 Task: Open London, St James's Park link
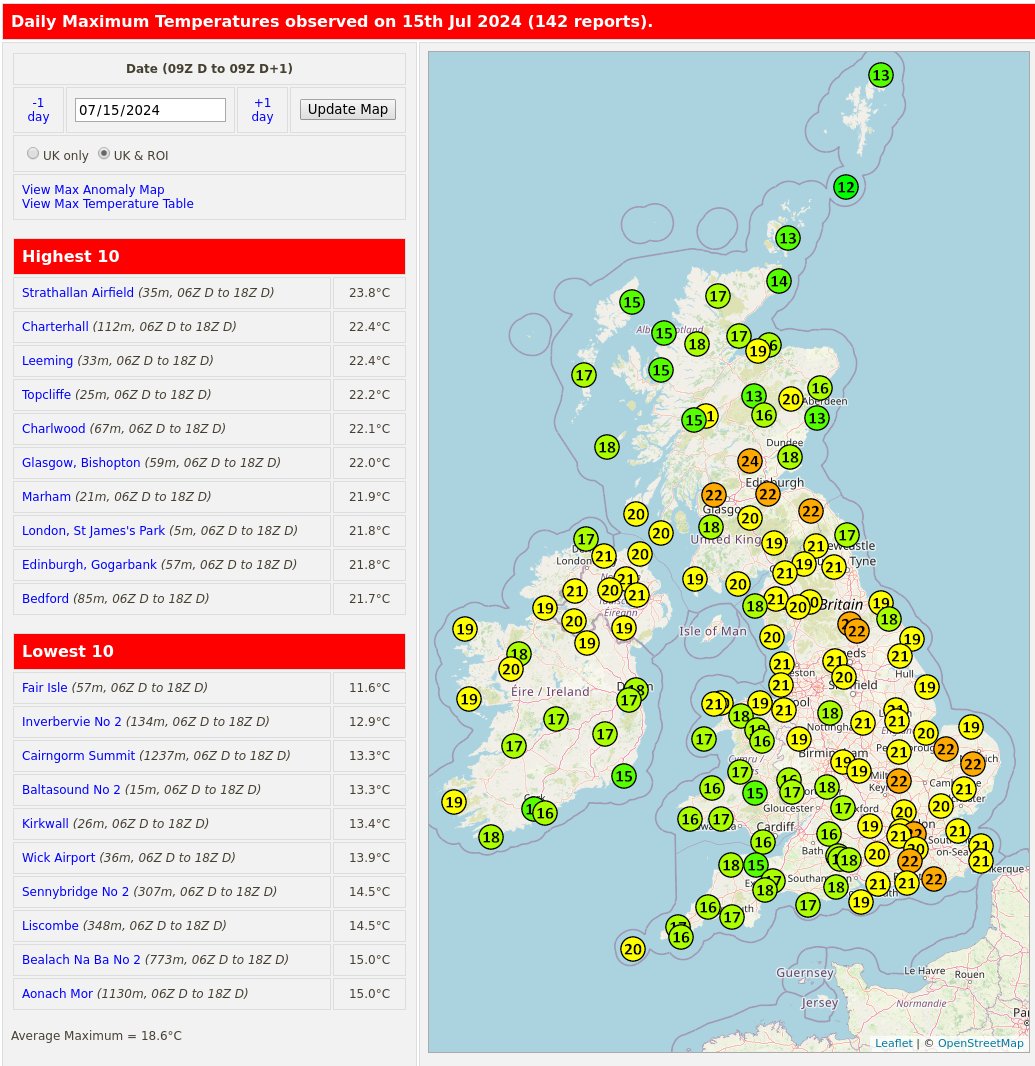(93, 530)
